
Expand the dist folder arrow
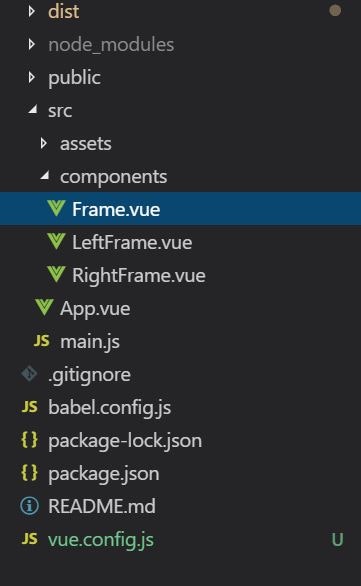pyautogui.click(x=32, y=11)
